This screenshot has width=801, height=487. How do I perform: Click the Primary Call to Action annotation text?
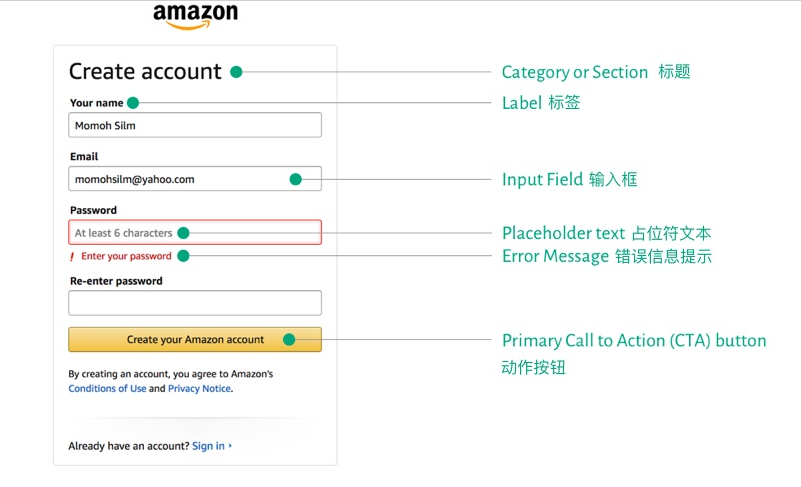pyautogui.click(x=633, y=341)
